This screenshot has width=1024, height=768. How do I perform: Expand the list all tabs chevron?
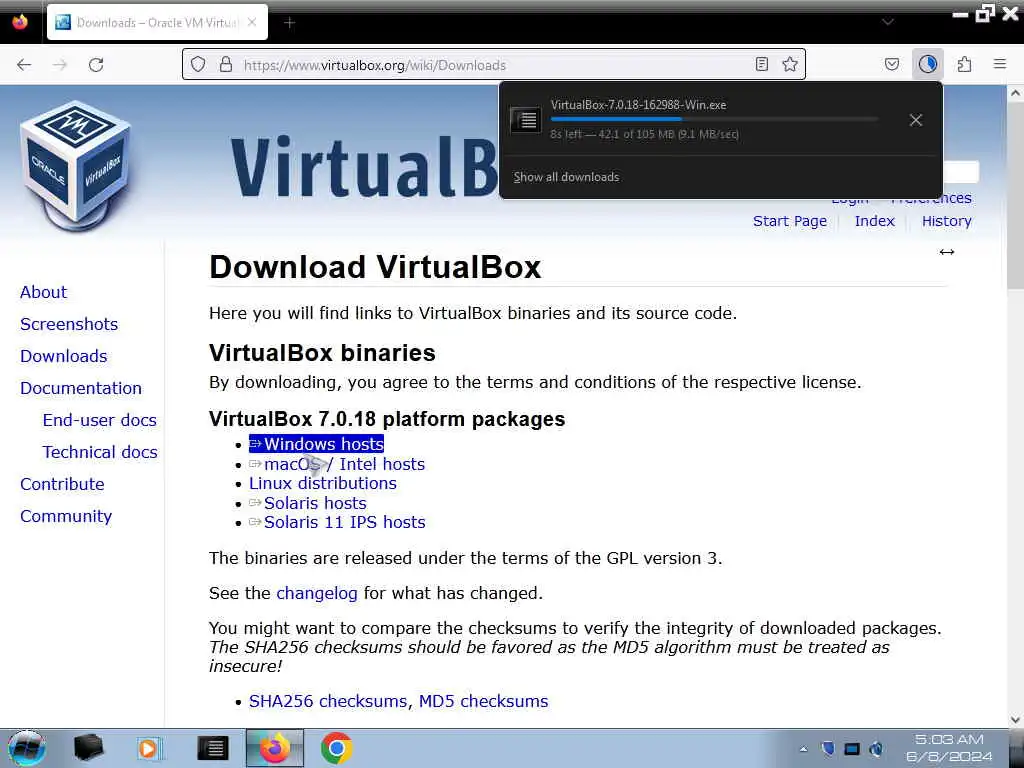coord(888,22)
